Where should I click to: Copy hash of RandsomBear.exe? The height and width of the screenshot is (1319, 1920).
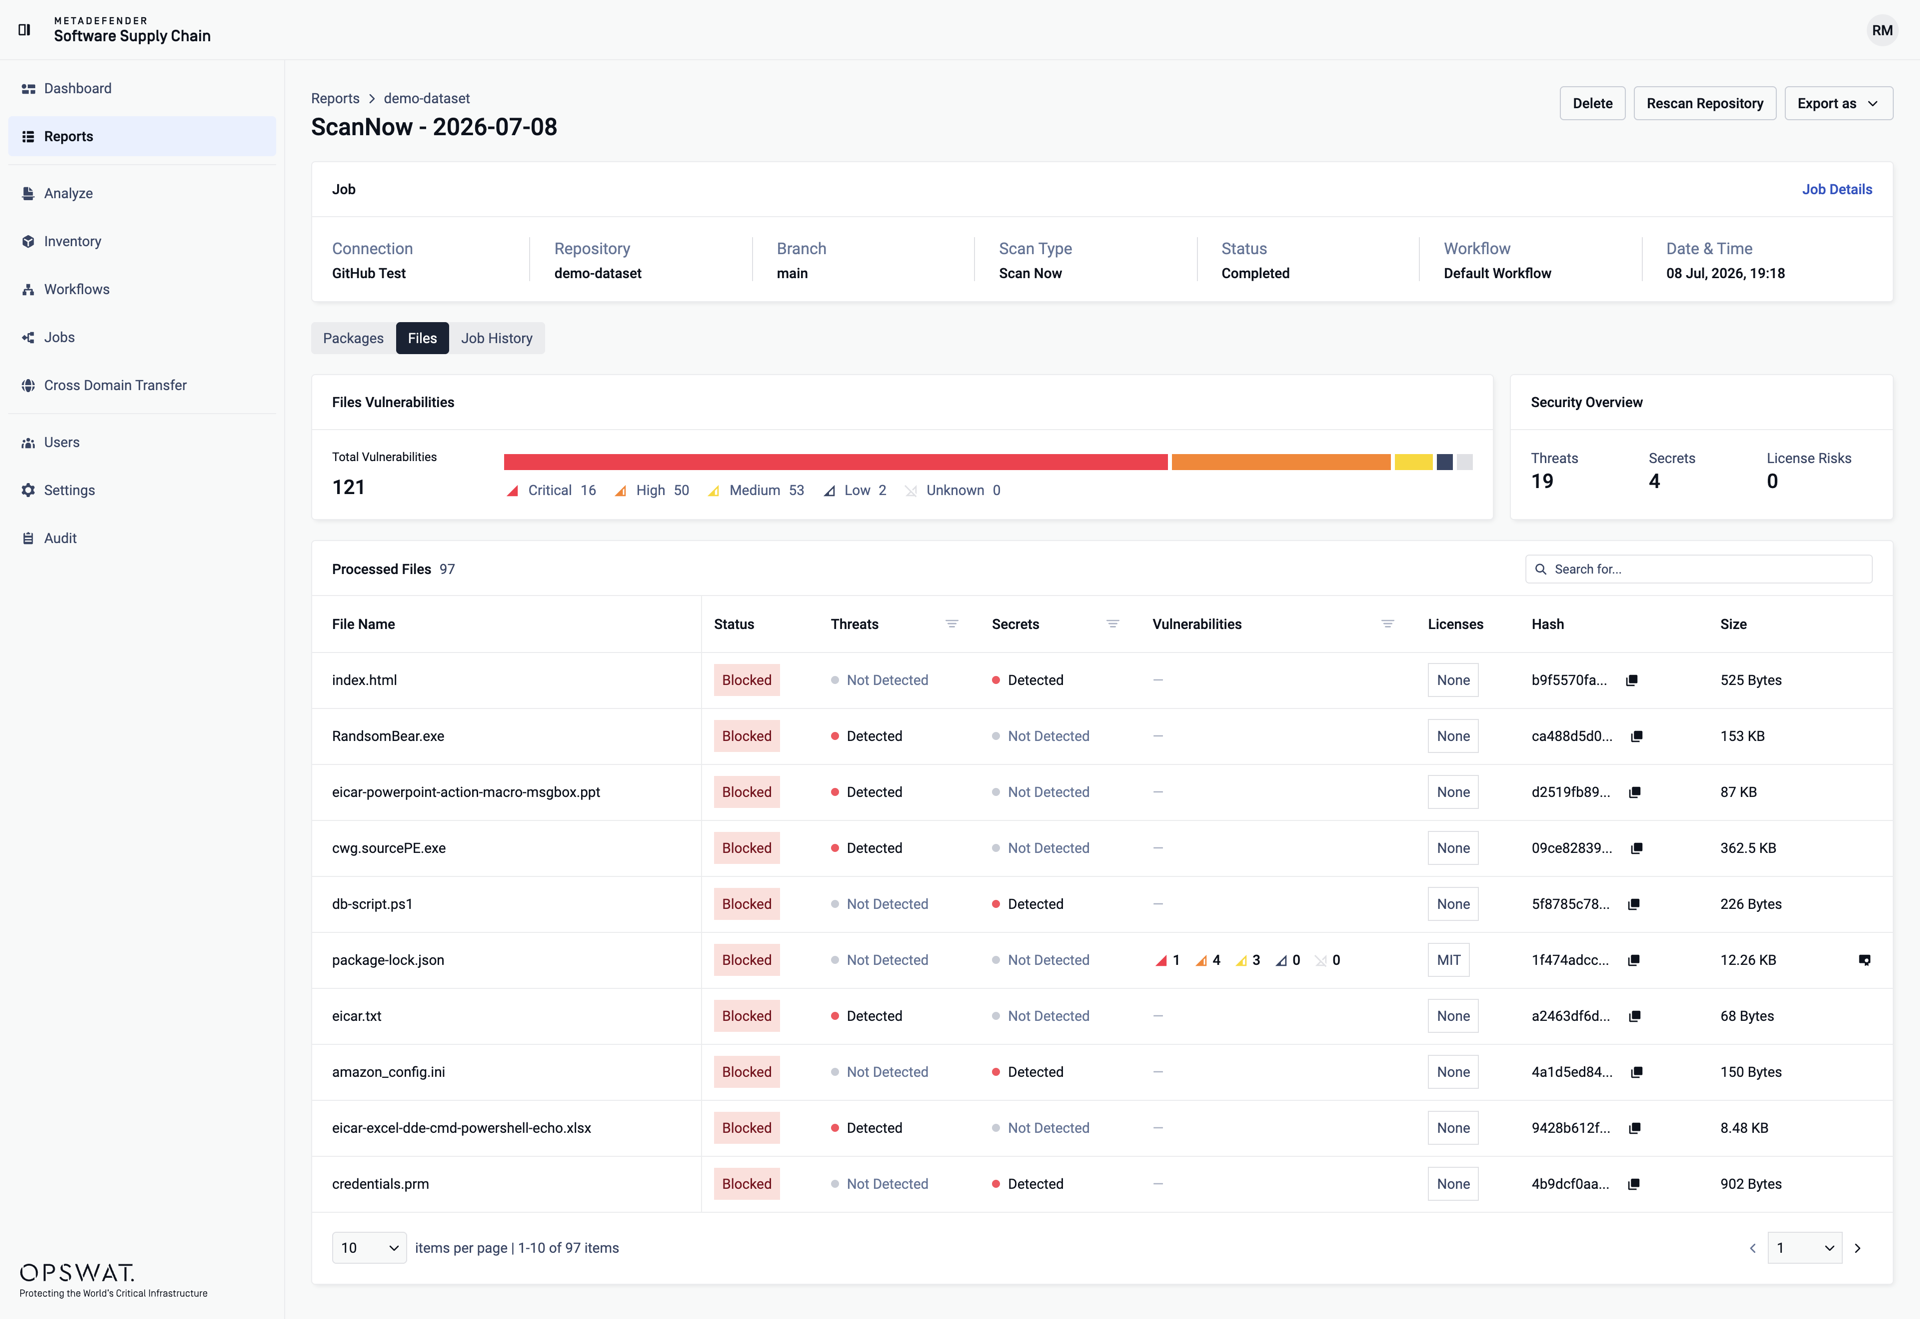coord(1637,736)
